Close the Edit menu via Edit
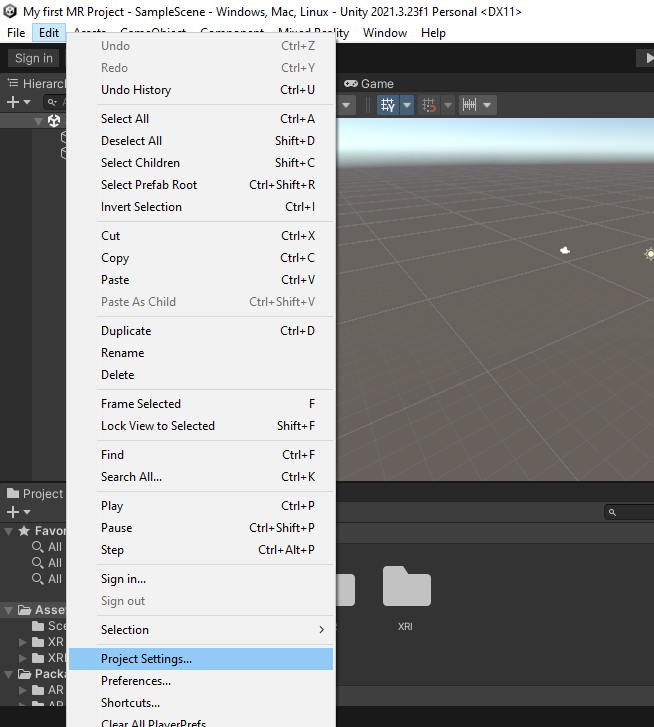 (49, 33)
